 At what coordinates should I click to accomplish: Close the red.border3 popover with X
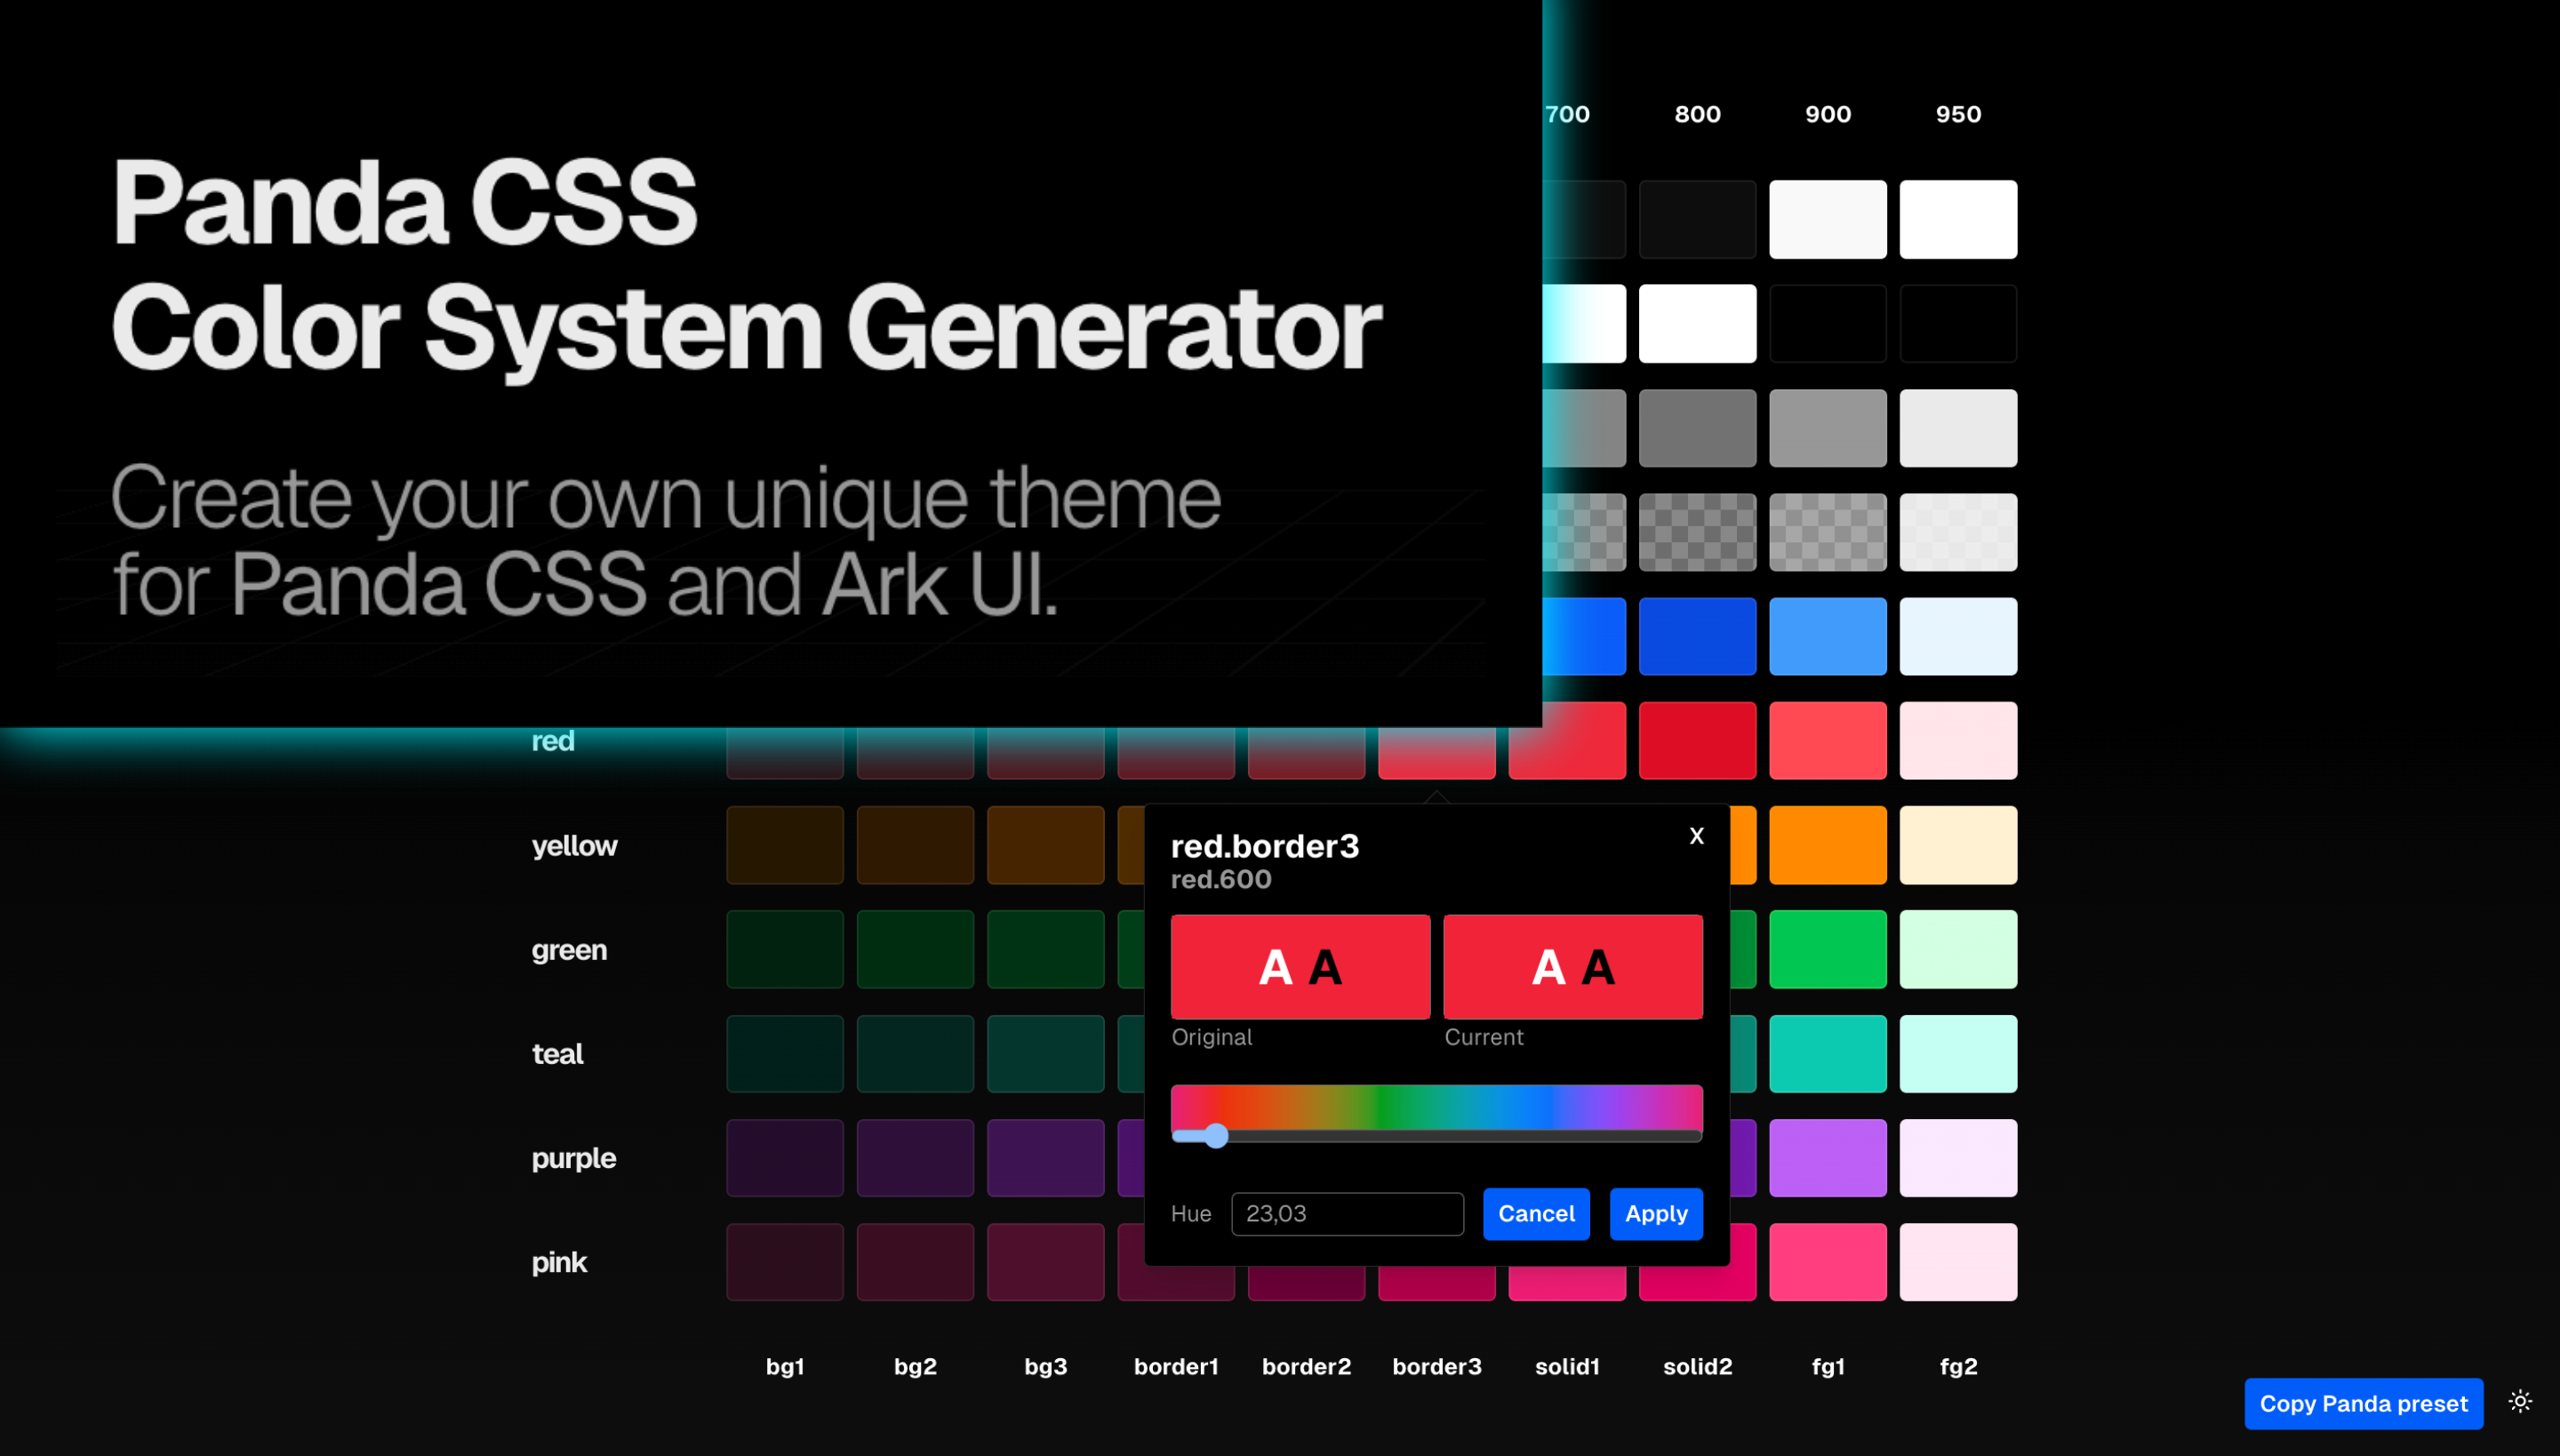pyautogui.click(x=1696, y=836)
